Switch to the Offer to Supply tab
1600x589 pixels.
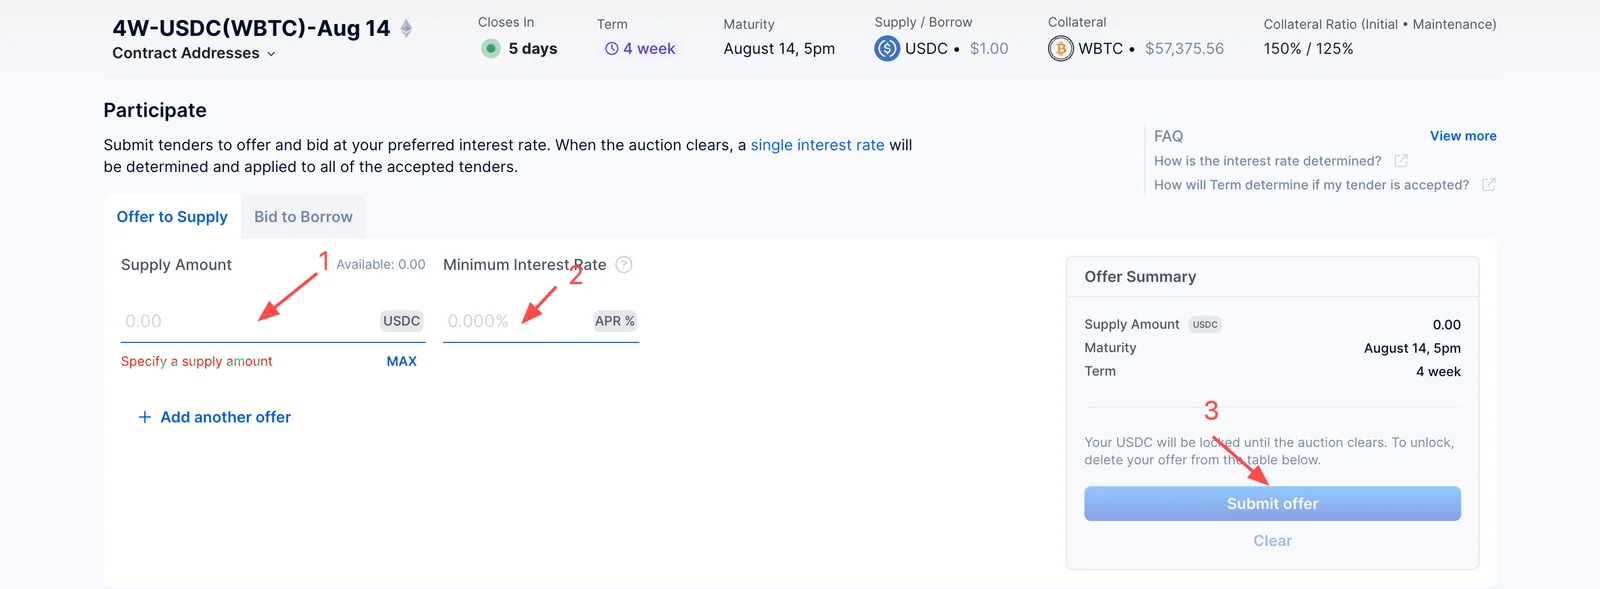(x=172, y=217)
